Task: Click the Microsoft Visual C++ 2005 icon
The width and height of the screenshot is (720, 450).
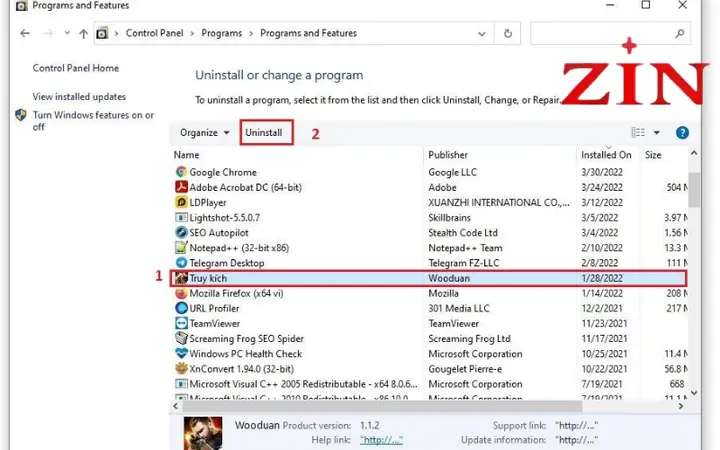Action: 181,384
